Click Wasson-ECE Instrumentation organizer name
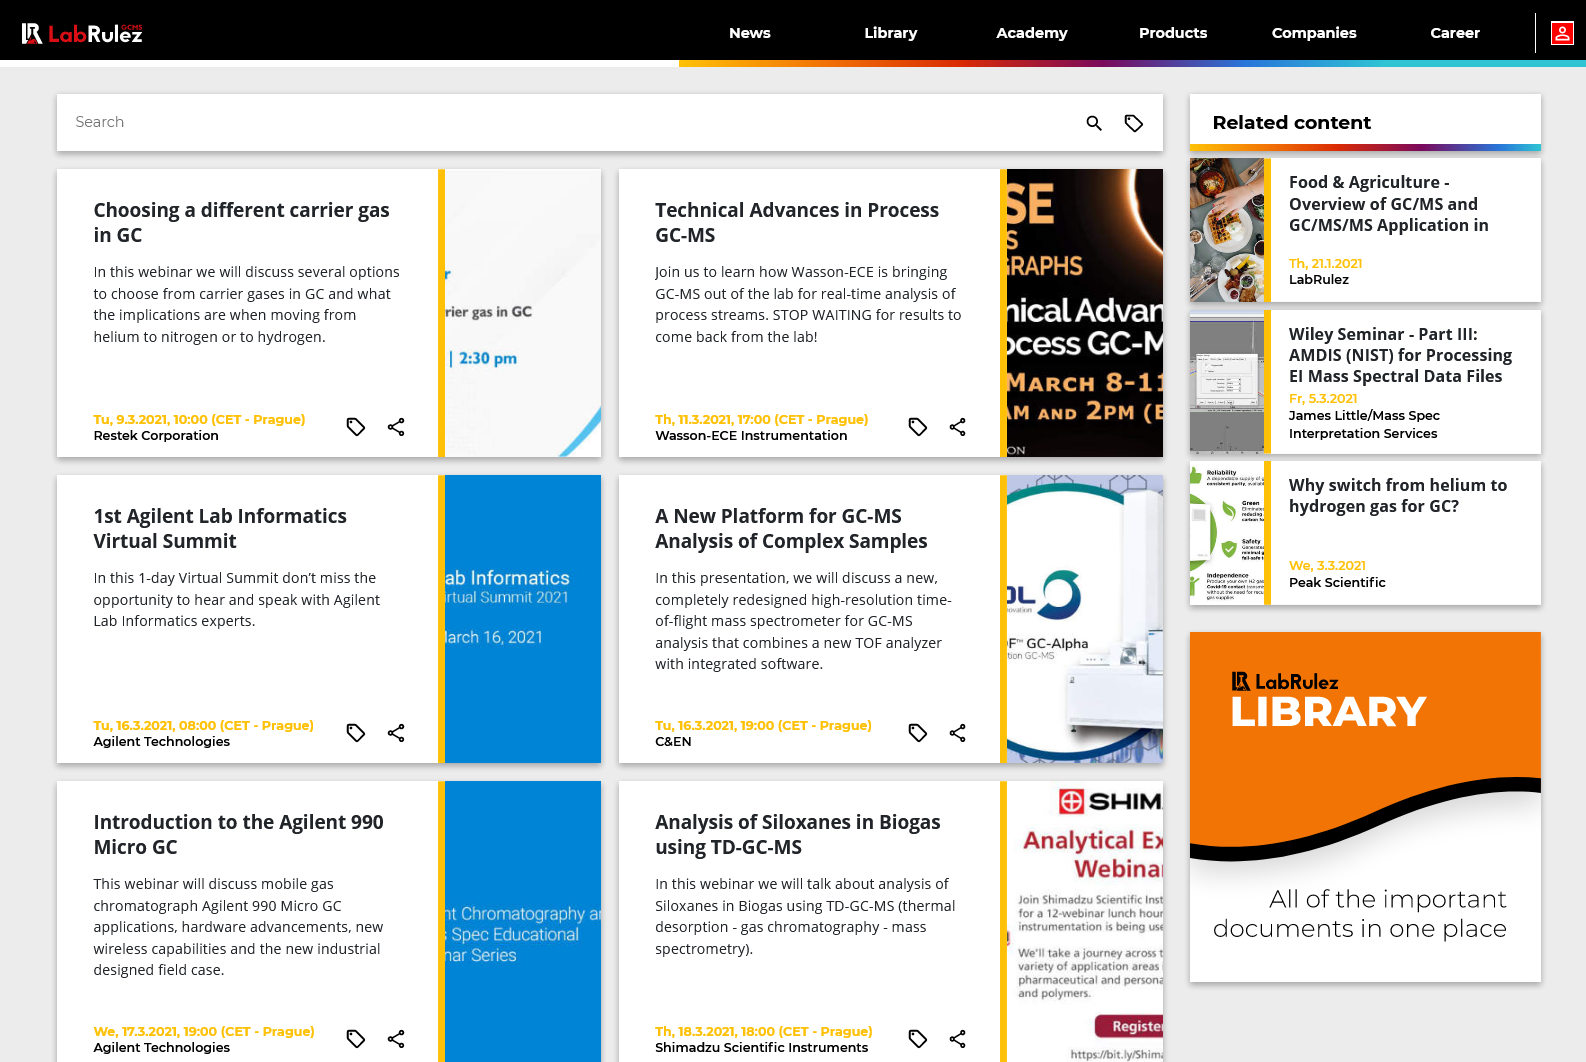Viewport: 1586px width, 1062px height. pos(751,436)
